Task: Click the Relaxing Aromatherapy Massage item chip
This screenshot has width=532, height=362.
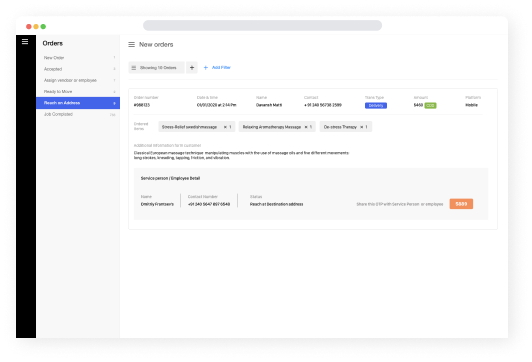Action: (x=277, y=127)
